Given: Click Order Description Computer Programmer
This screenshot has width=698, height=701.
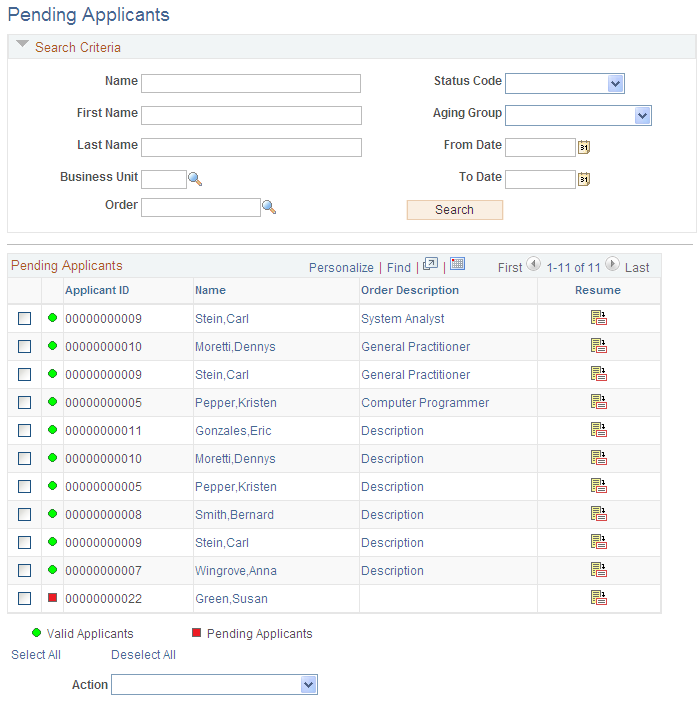Looking at the screenshot, I should pos(425,403).
